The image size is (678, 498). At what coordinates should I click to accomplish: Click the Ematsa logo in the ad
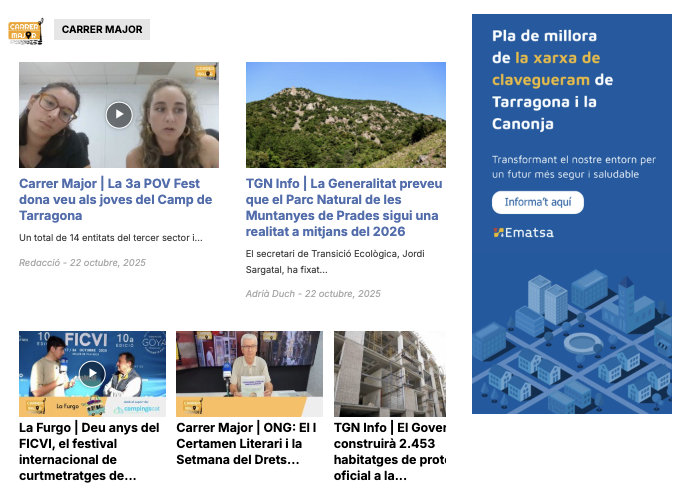523,233
